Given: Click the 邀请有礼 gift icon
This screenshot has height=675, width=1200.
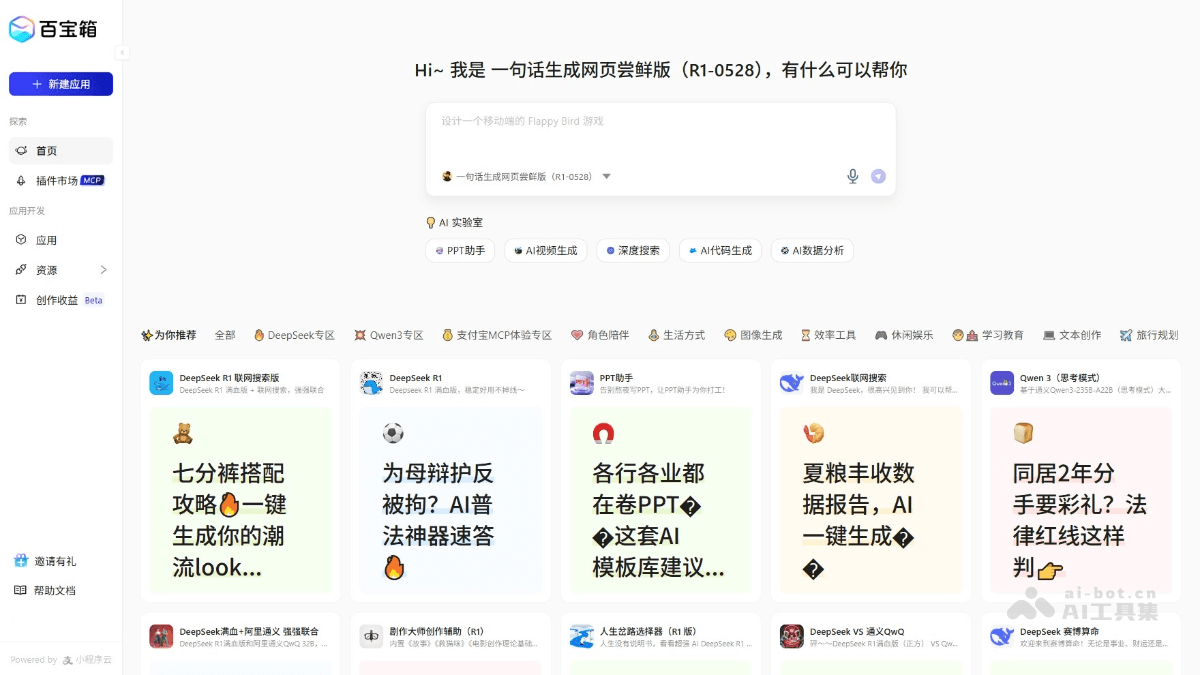Looking at the screenshot, I should (x=22, y=560).
